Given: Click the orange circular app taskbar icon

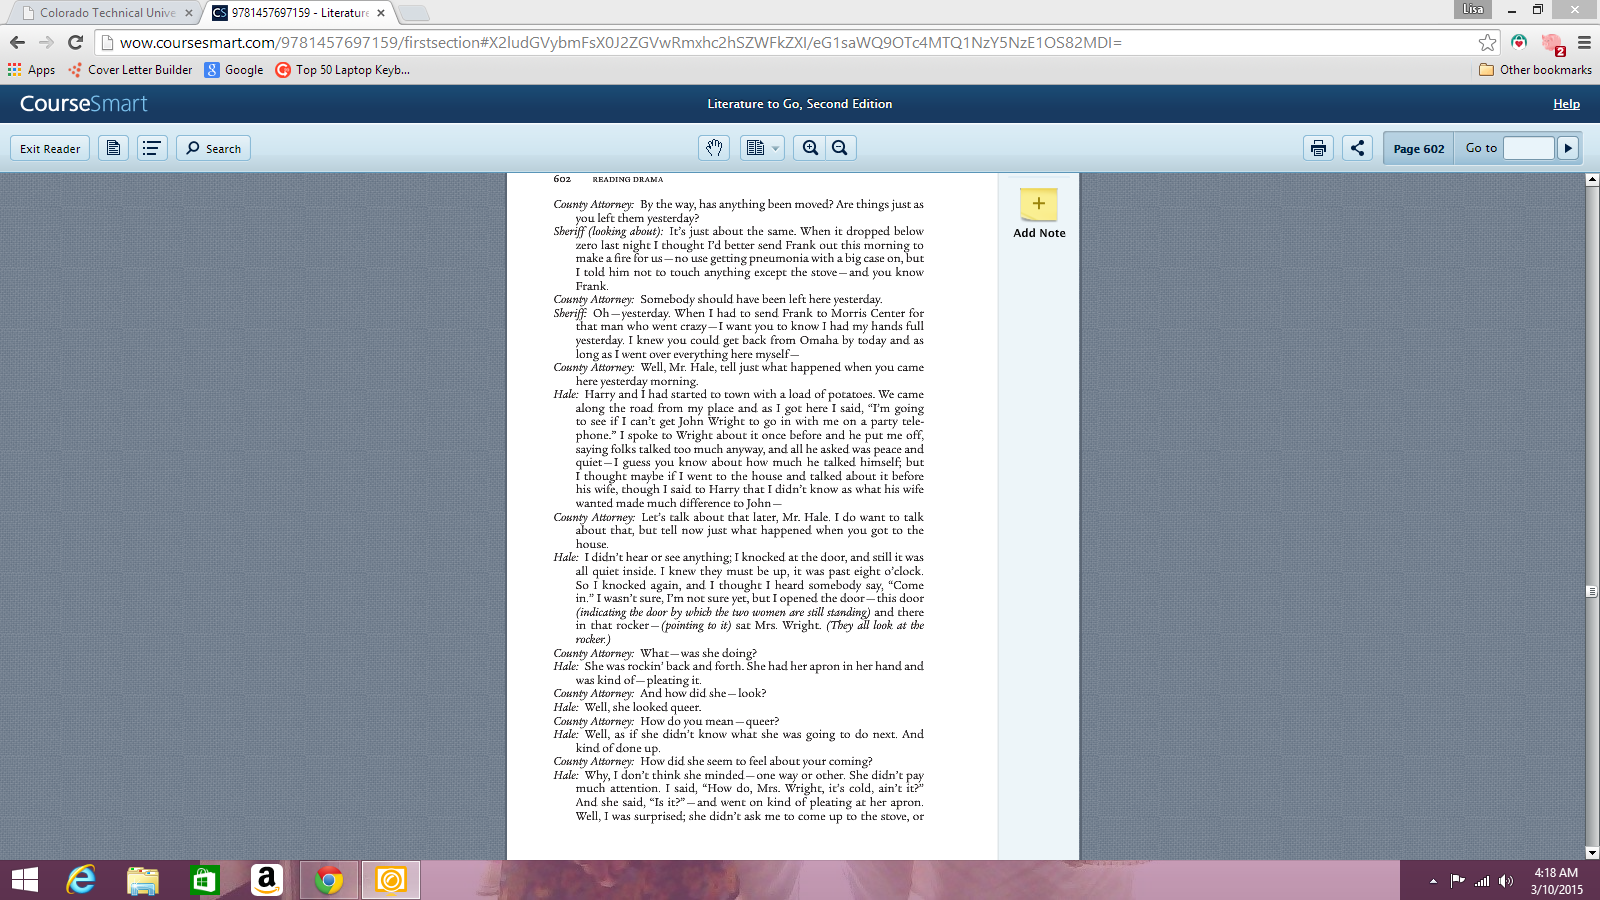Looking at the screenshot, I should 391,880.
